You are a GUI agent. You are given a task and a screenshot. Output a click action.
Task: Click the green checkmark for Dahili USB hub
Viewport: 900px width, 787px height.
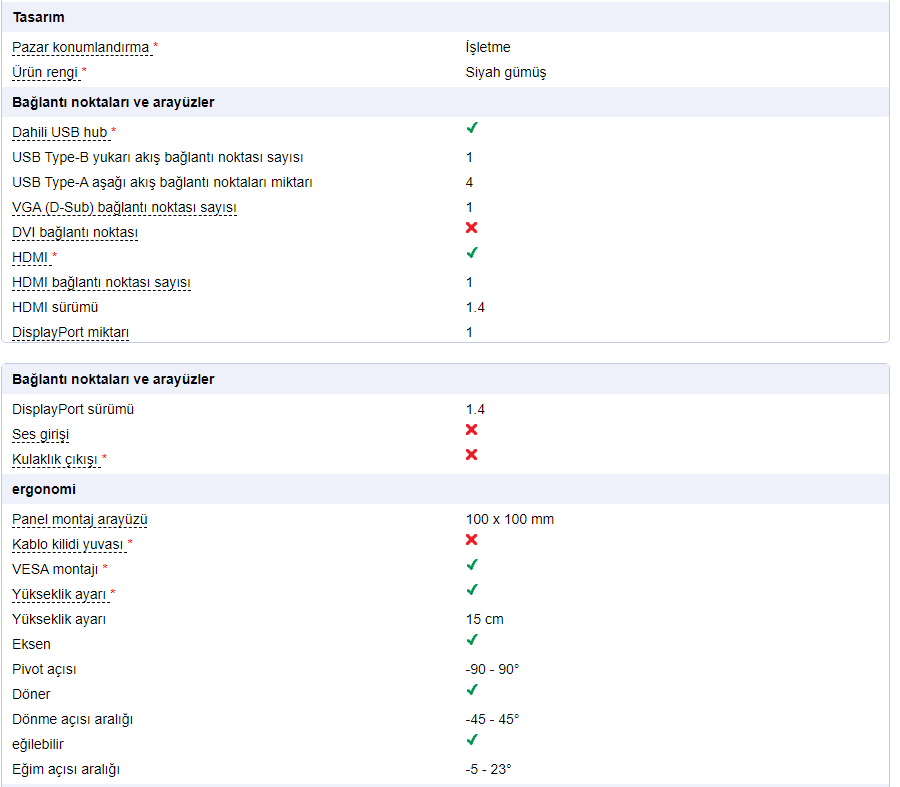[472, 129]
